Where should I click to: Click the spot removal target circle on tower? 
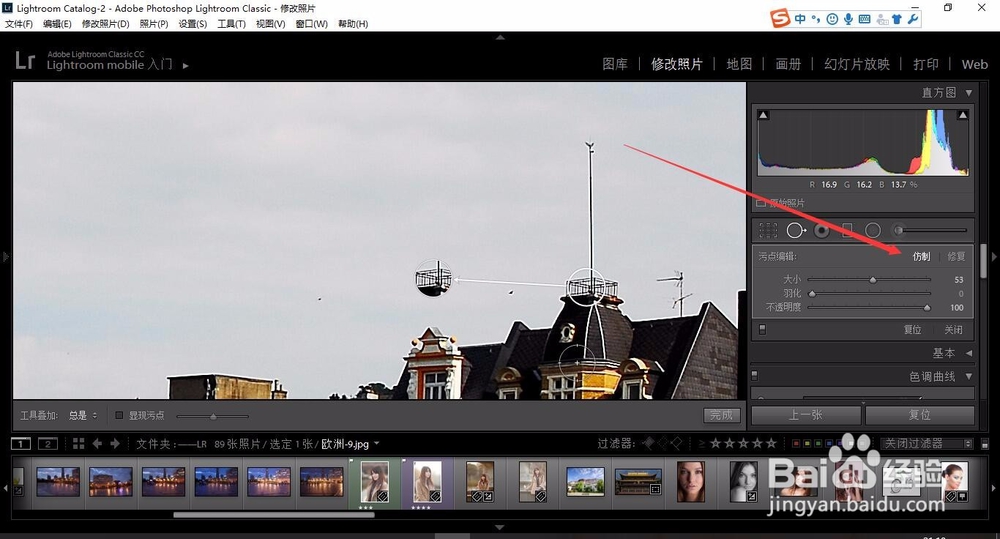coord(586,286)
